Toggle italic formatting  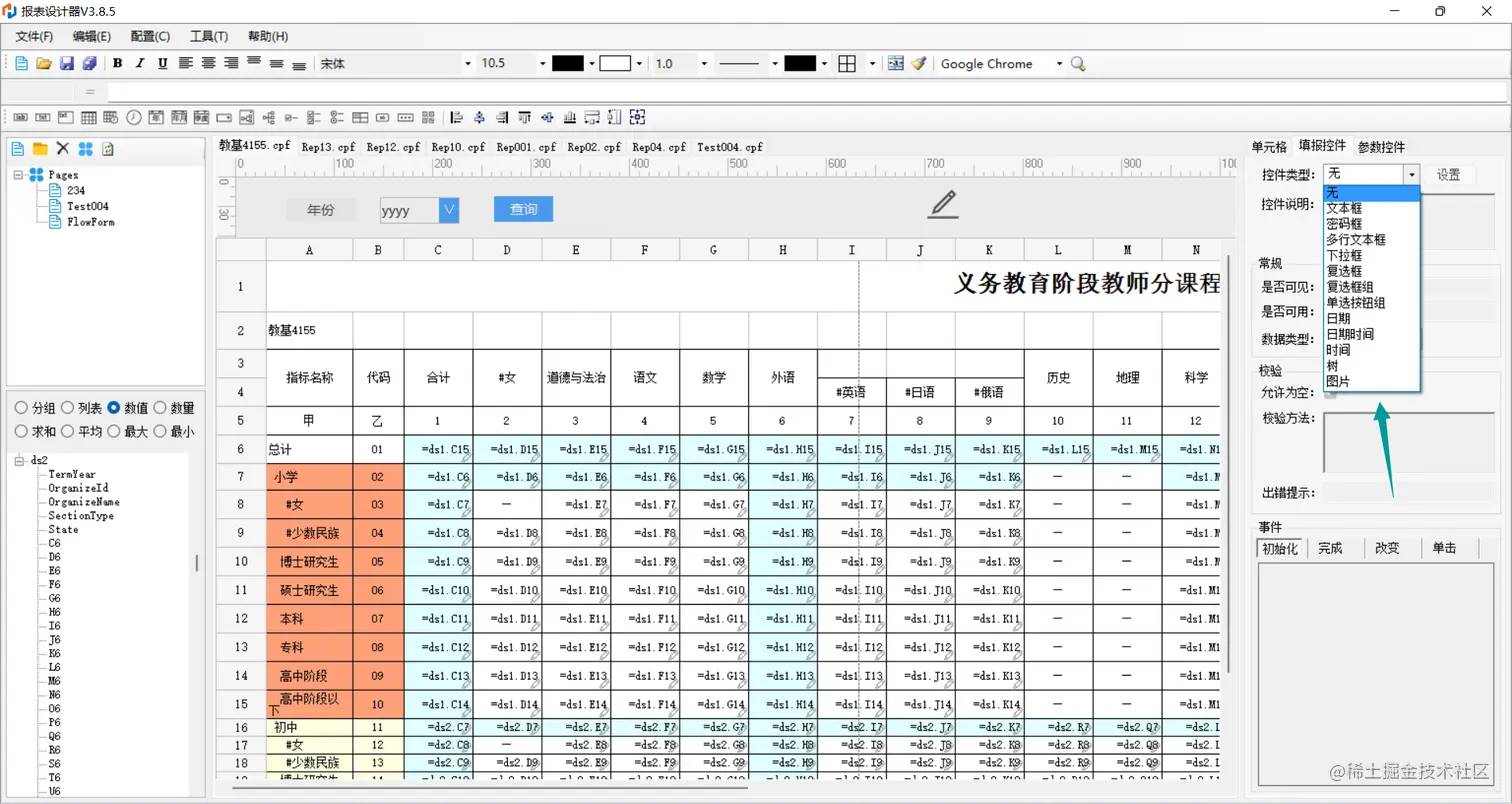point(140,64)
